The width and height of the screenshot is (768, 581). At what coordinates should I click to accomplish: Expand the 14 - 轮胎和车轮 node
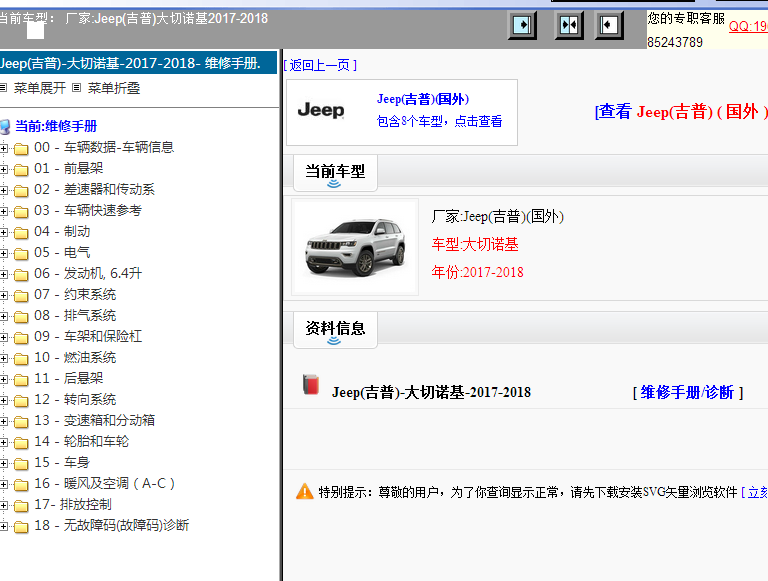click(3, 442)
